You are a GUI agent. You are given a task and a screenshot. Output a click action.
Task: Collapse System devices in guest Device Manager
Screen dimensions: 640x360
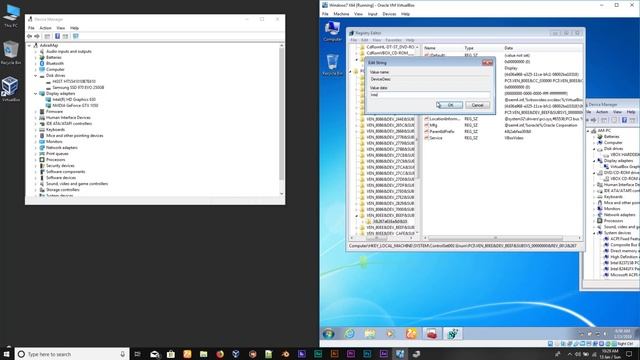coord(594,233)
